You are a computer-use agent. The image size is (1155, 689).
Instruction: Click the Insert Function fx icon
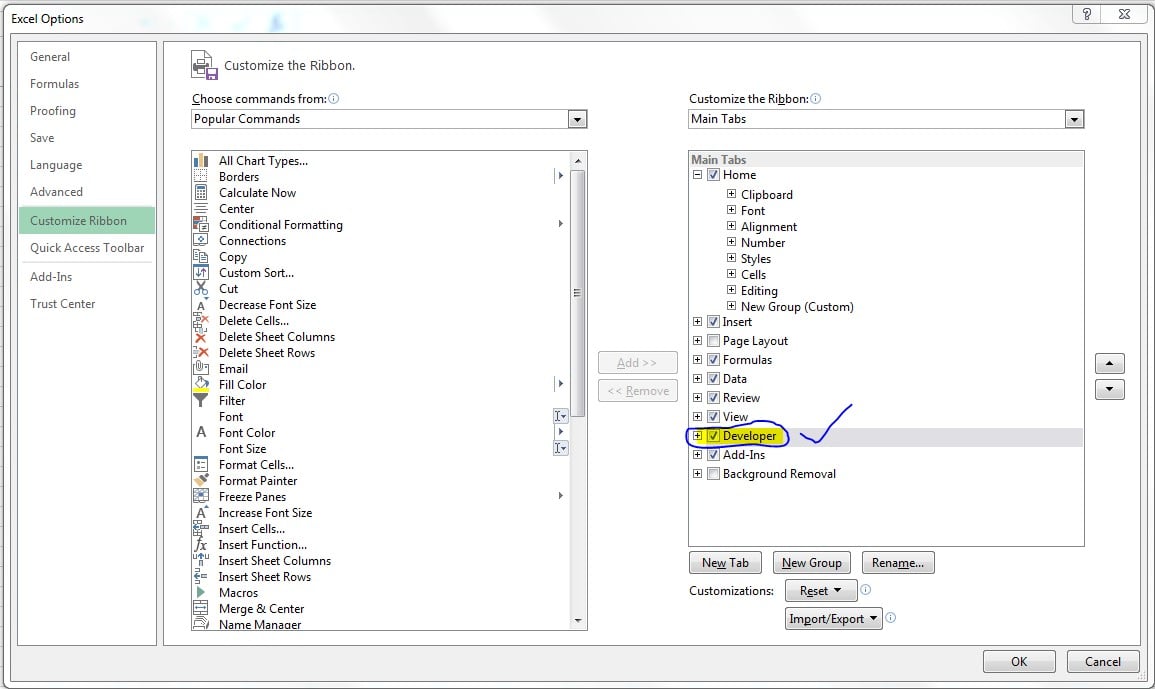click(x=200, y=545)
